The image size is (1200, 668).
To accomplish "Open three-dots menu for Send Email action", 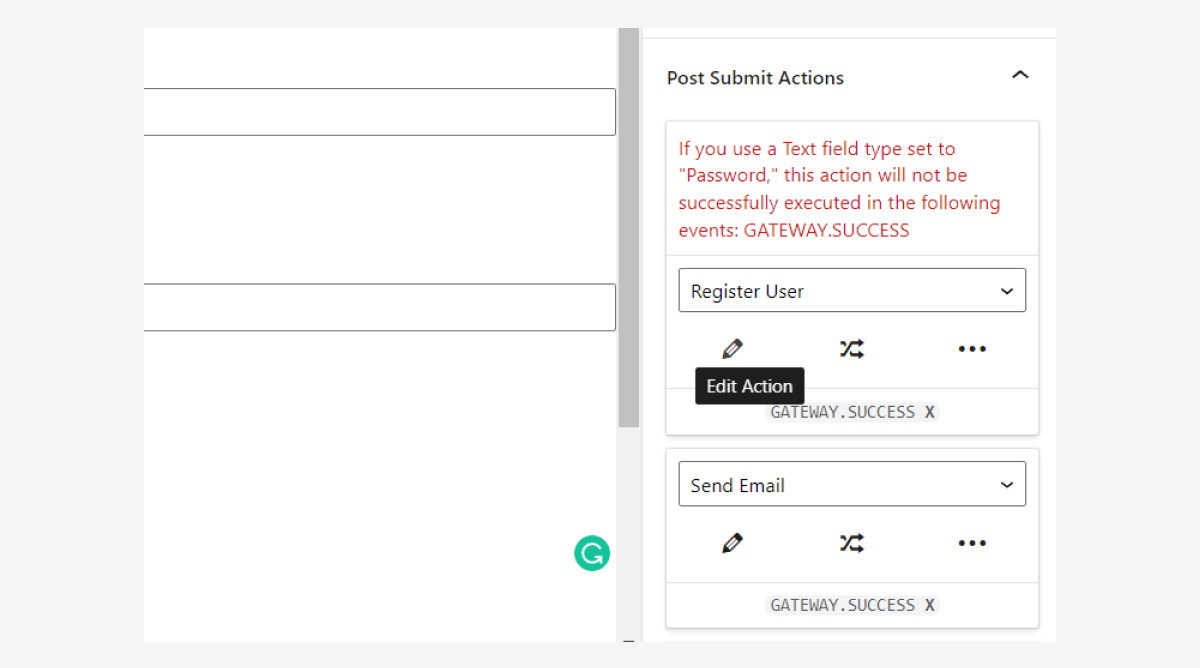I will point(972,543).
